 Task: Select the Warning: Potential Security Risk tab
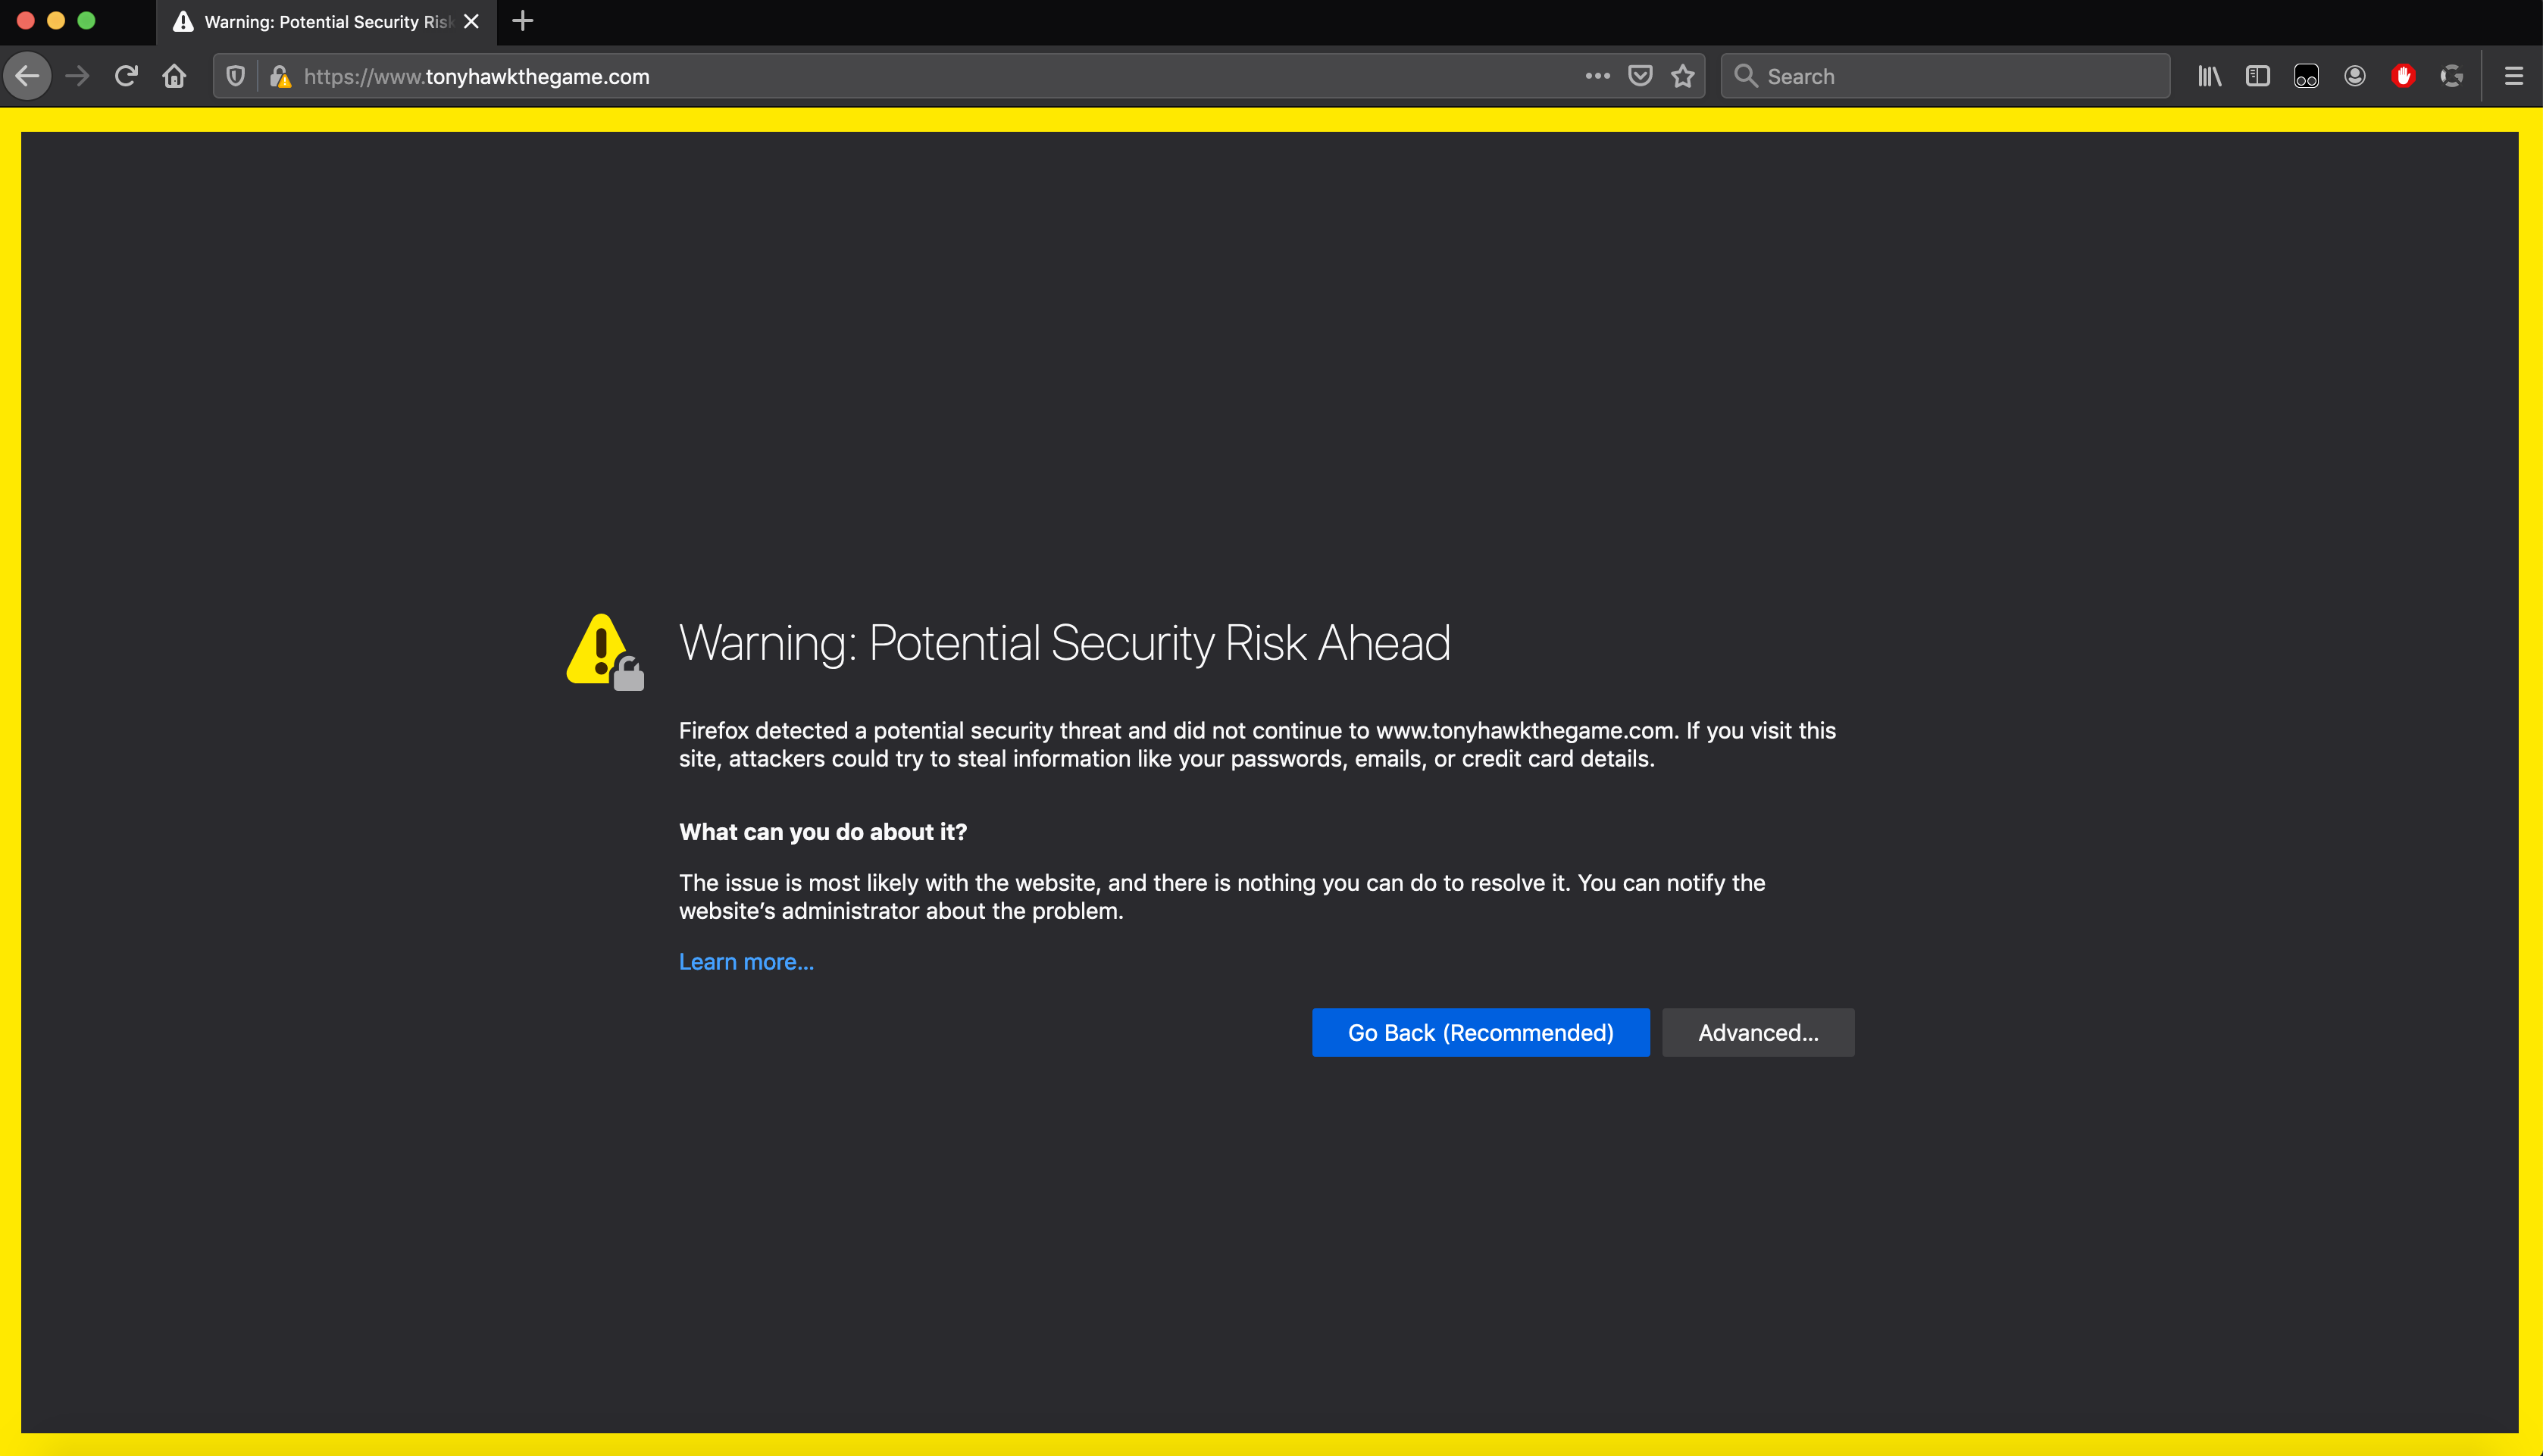(x=326, y=22)
